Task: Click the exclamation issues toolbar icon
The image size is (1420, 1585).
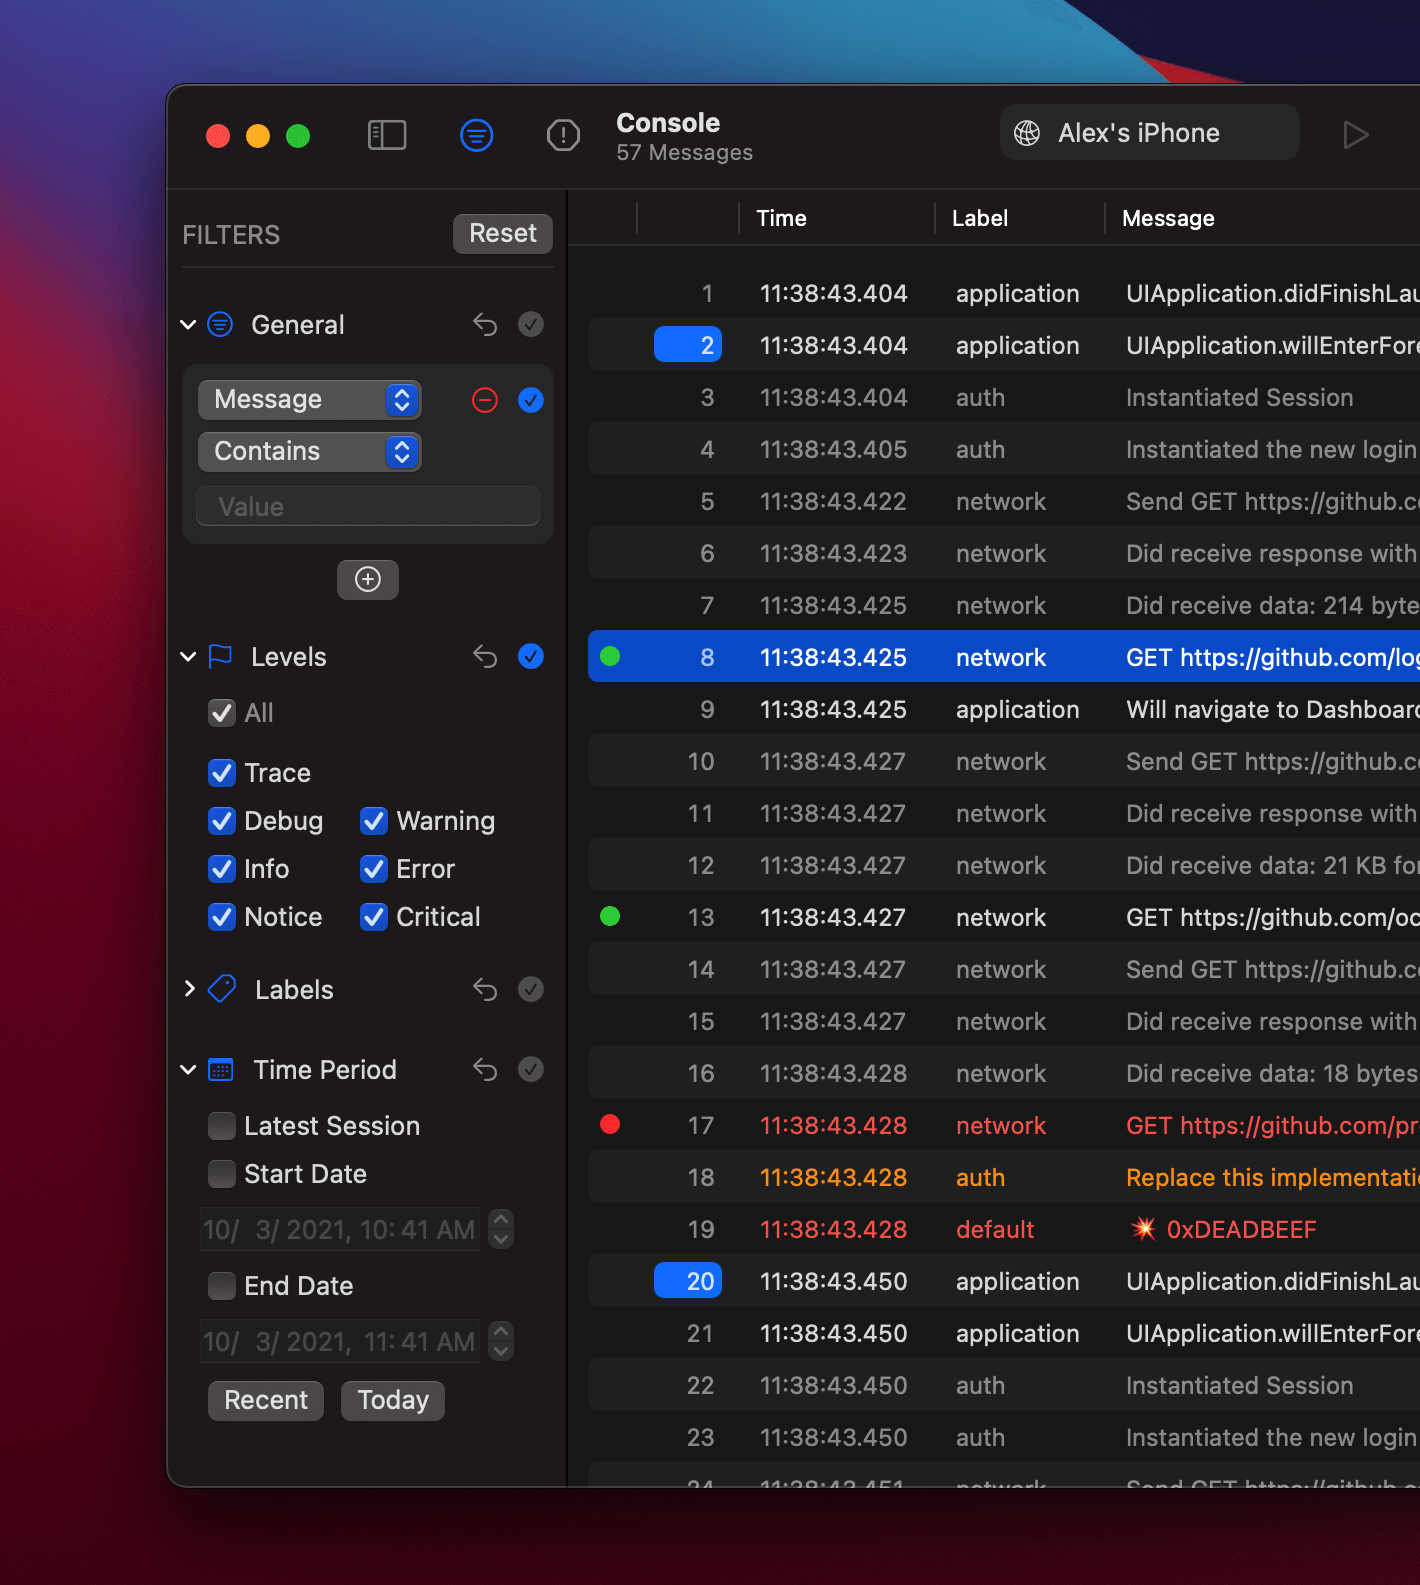Action: pyautogui.click(x=563, y=135)
